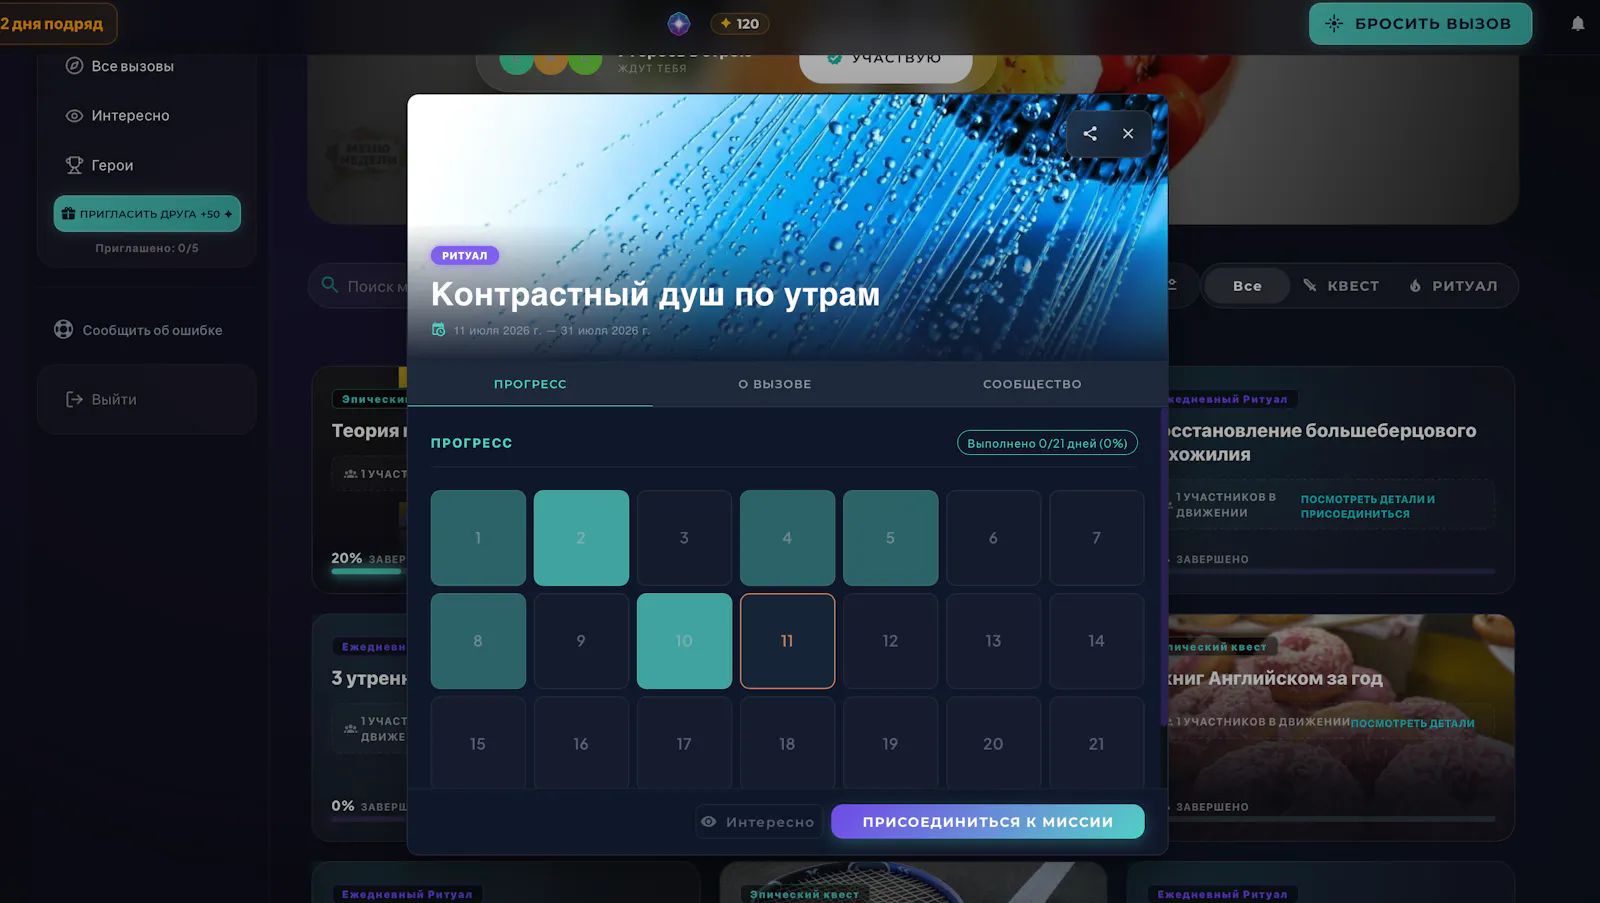The image size is (1600, 903).
Task: Select day 16 in progress grid
Action: point(581,743)
